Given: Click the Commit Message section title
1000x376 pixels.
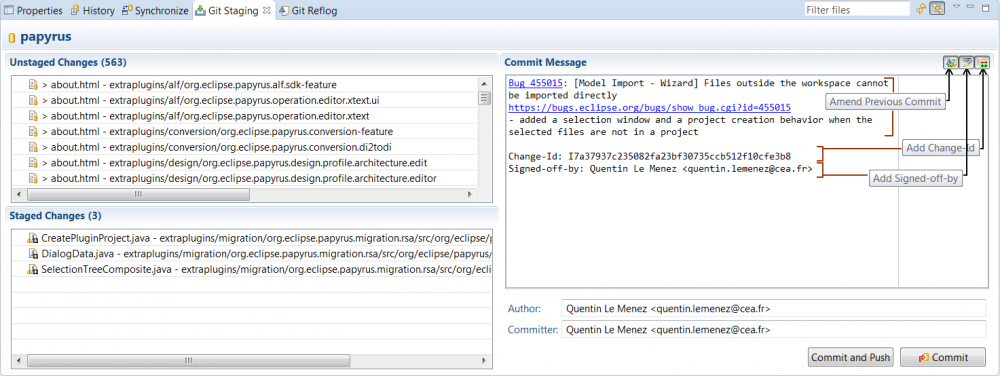Looking at the screenshot, I should [x=545, y=62].
